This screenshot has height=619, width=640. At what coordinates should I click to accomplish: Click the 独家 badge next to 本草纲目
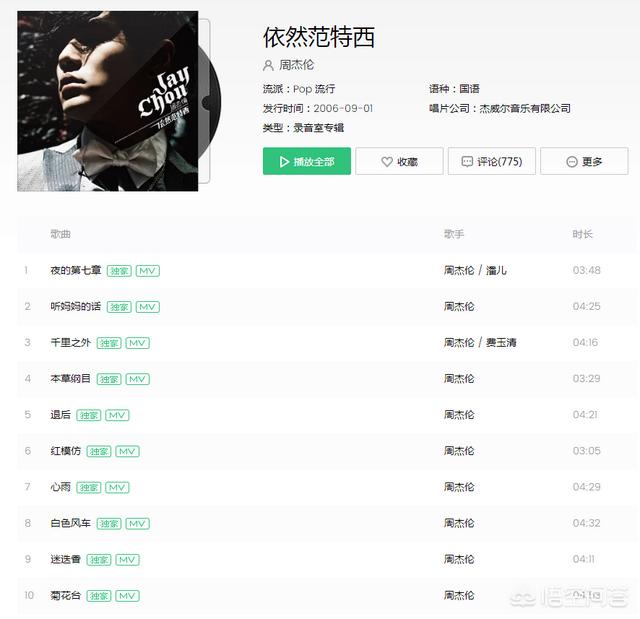point(109,379)
